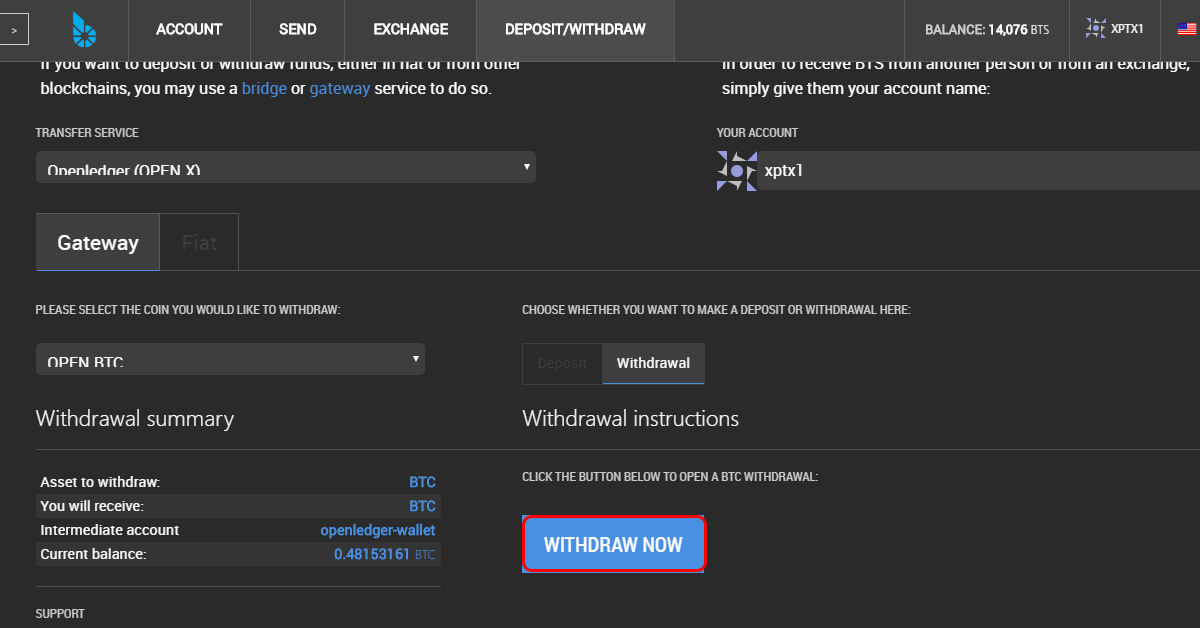
Task: Switch to the Fiat tab
Action: (x=199, y=242)
